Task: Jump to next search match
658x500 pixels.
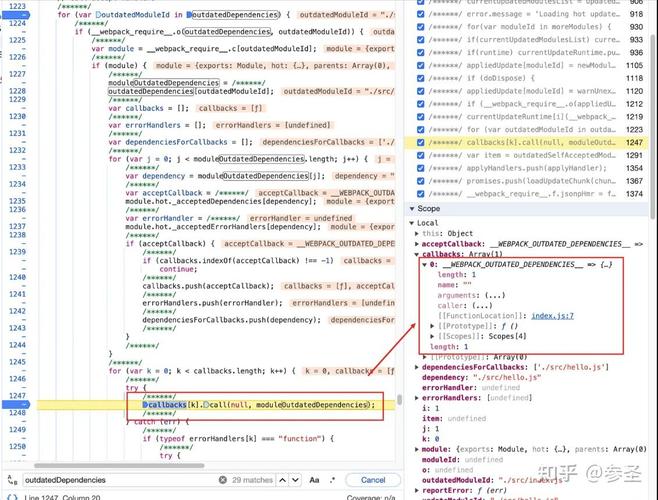Action: click(x=295, y=480)
